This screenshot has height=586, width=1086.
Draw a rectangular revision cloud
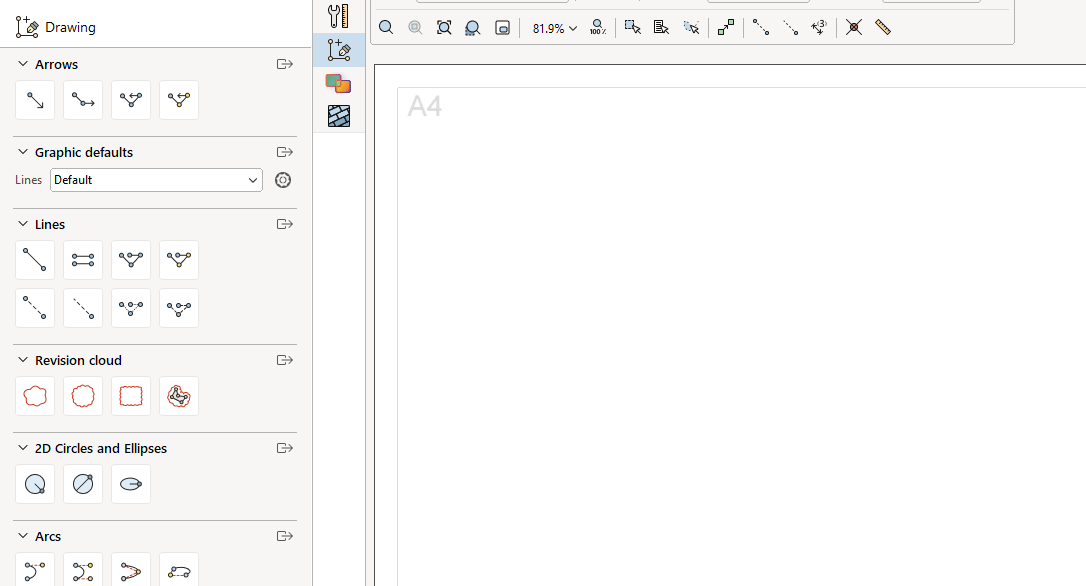tap(131, 396)
